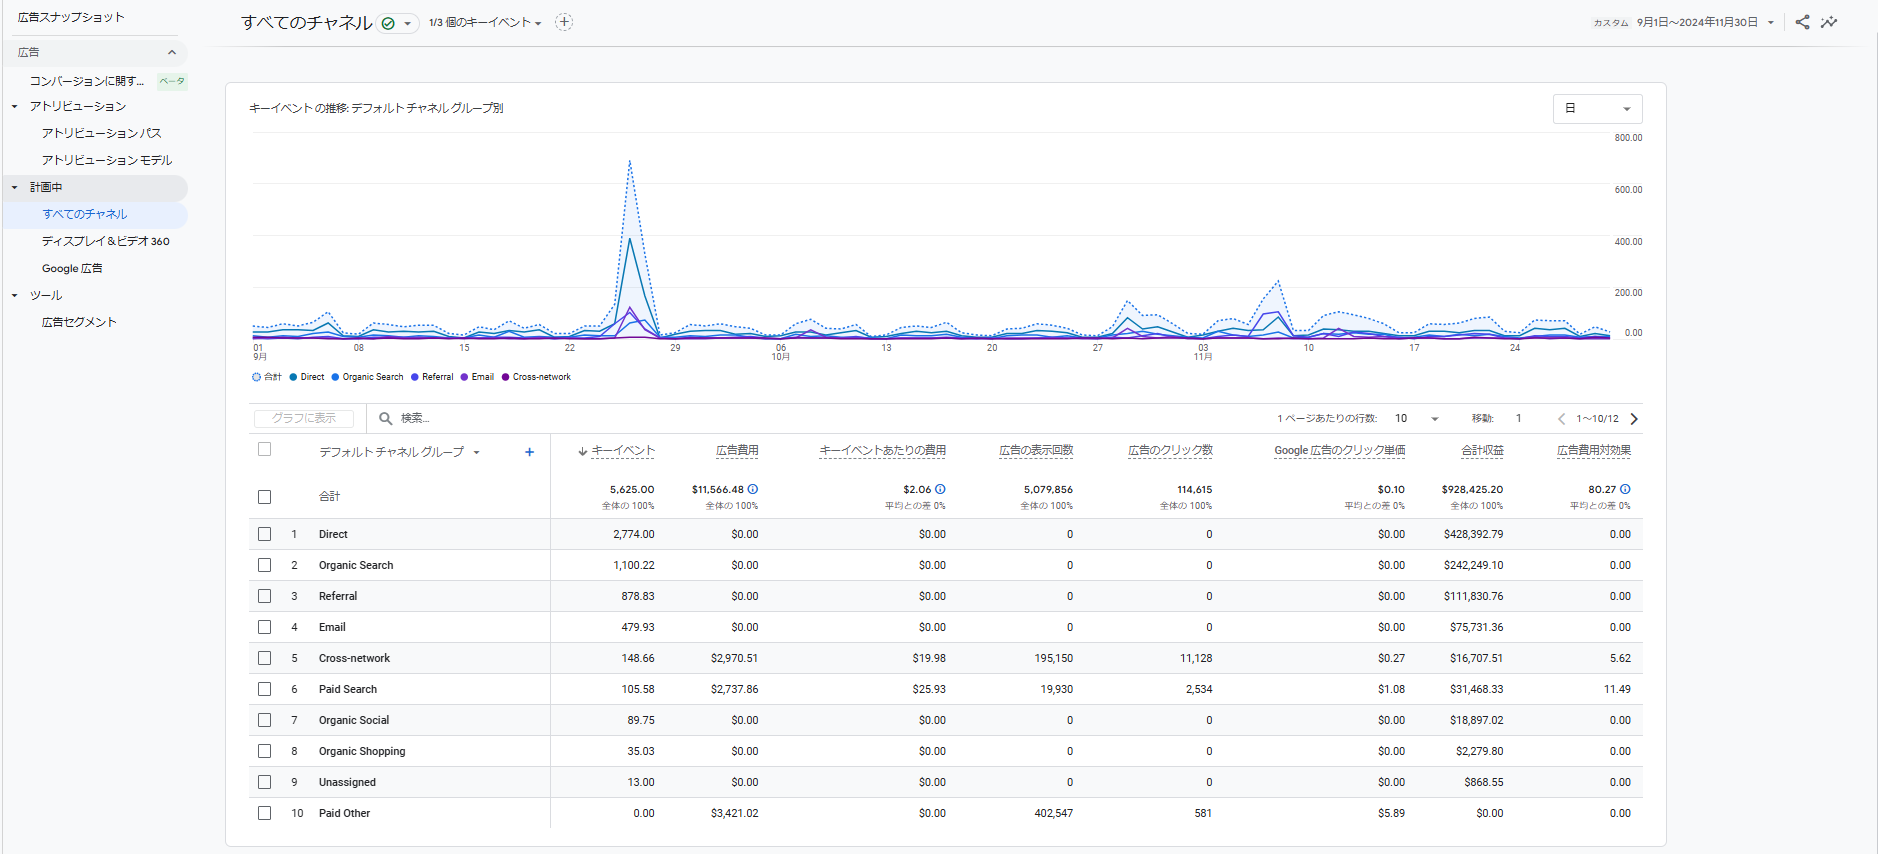Toggle the 合計 legend series marker

(x=256, y=377)
